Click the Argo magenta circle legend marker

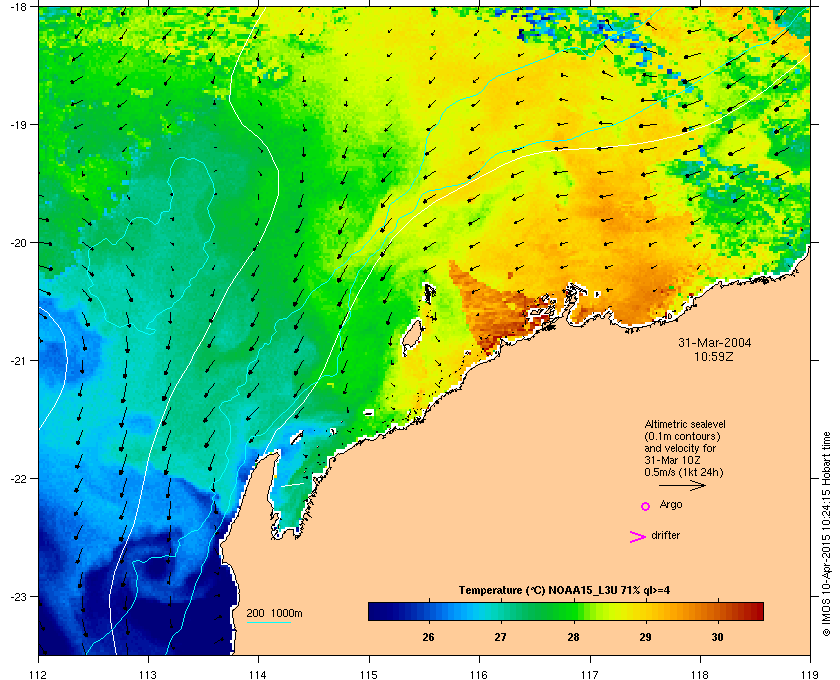pyautogui.click(x=646, y=506)
